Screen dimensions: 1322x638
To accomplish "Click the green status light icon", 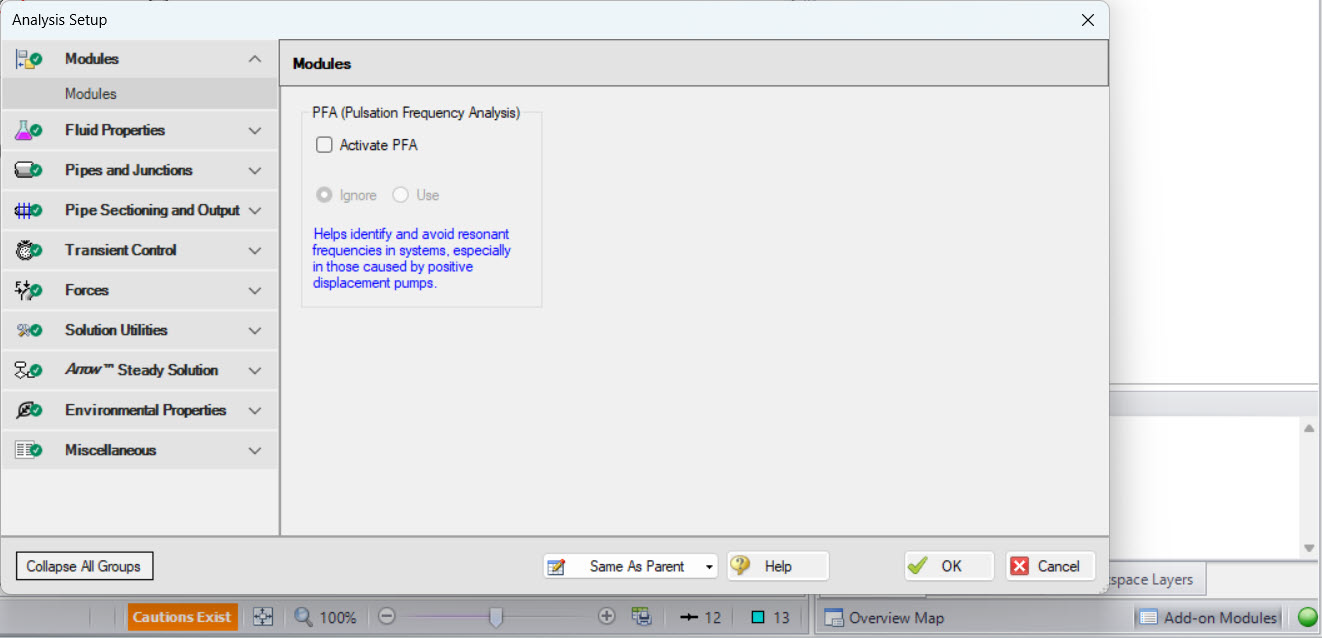I will tap(1308, 617).
